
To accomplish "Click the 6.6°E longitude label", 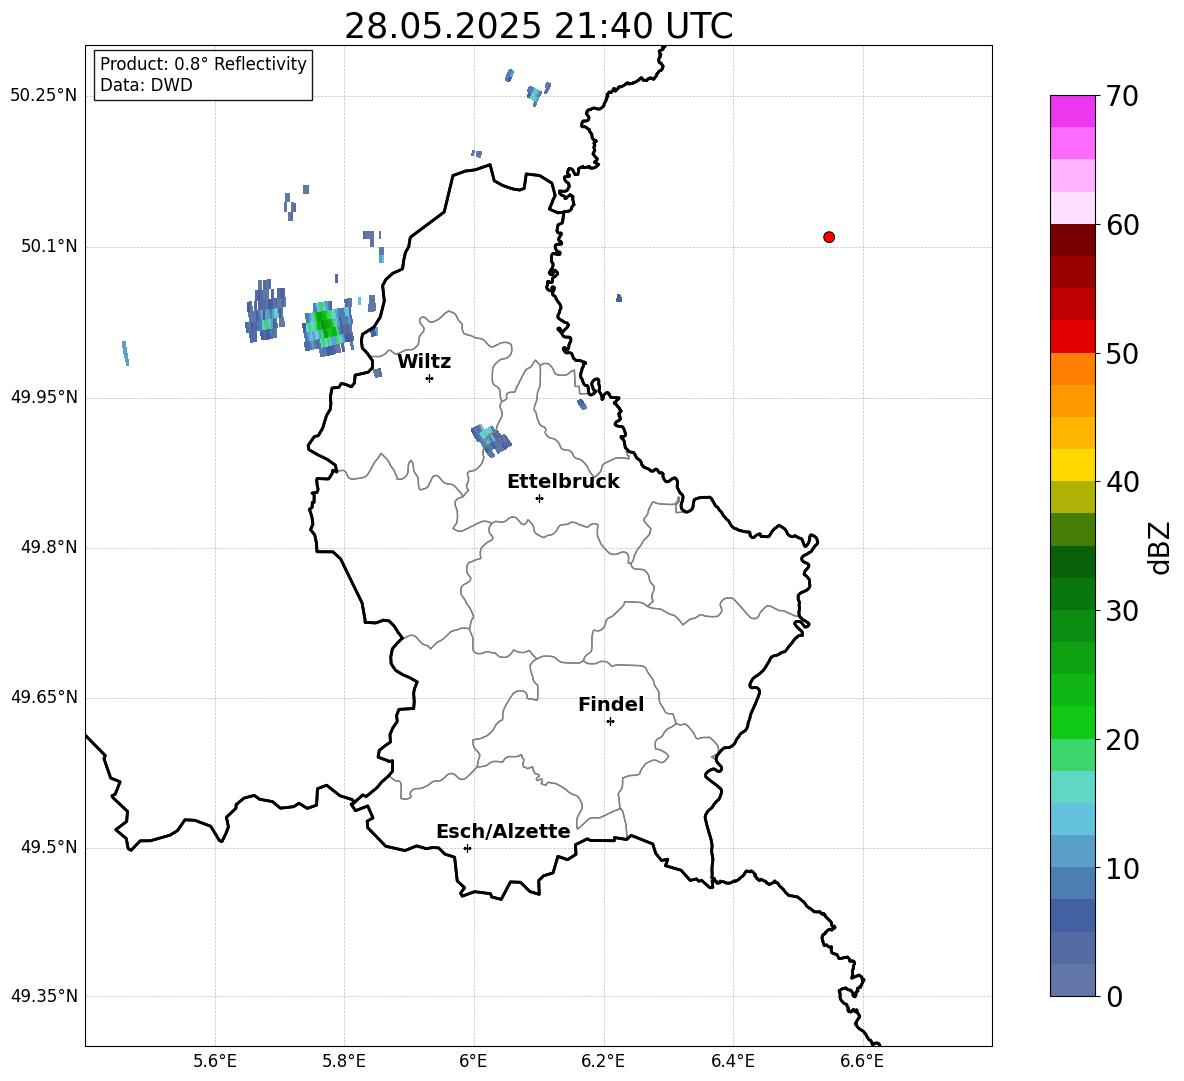I will click(862, 1061).
